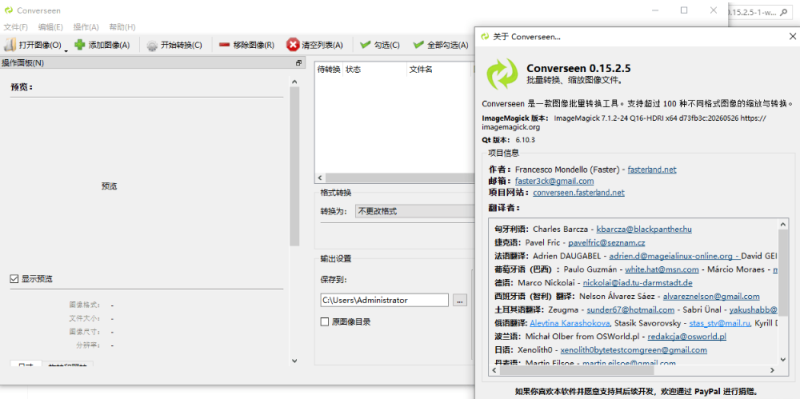800x399 pixels.
Task: Open the 文件(F) menu
Action: click(x=16, y=27)
